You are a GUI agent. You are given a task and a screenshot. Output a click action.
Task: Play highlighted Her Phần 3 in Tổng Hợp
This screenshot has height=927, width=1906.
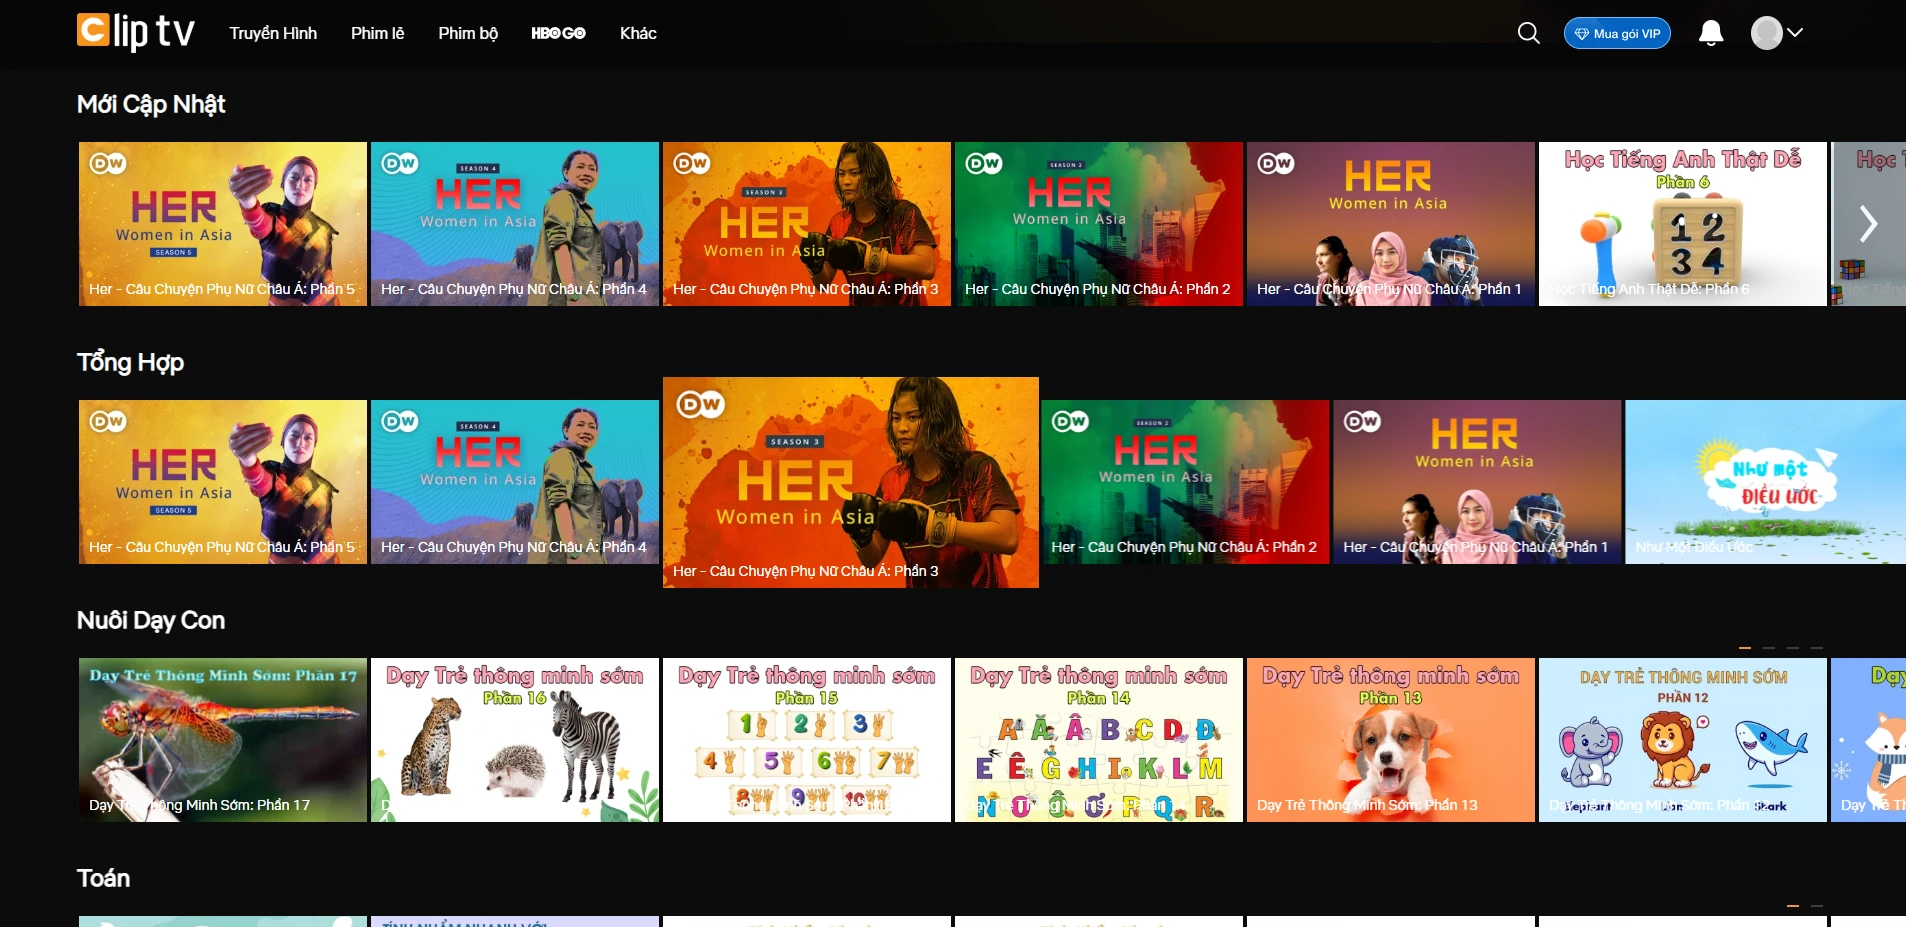850,482
